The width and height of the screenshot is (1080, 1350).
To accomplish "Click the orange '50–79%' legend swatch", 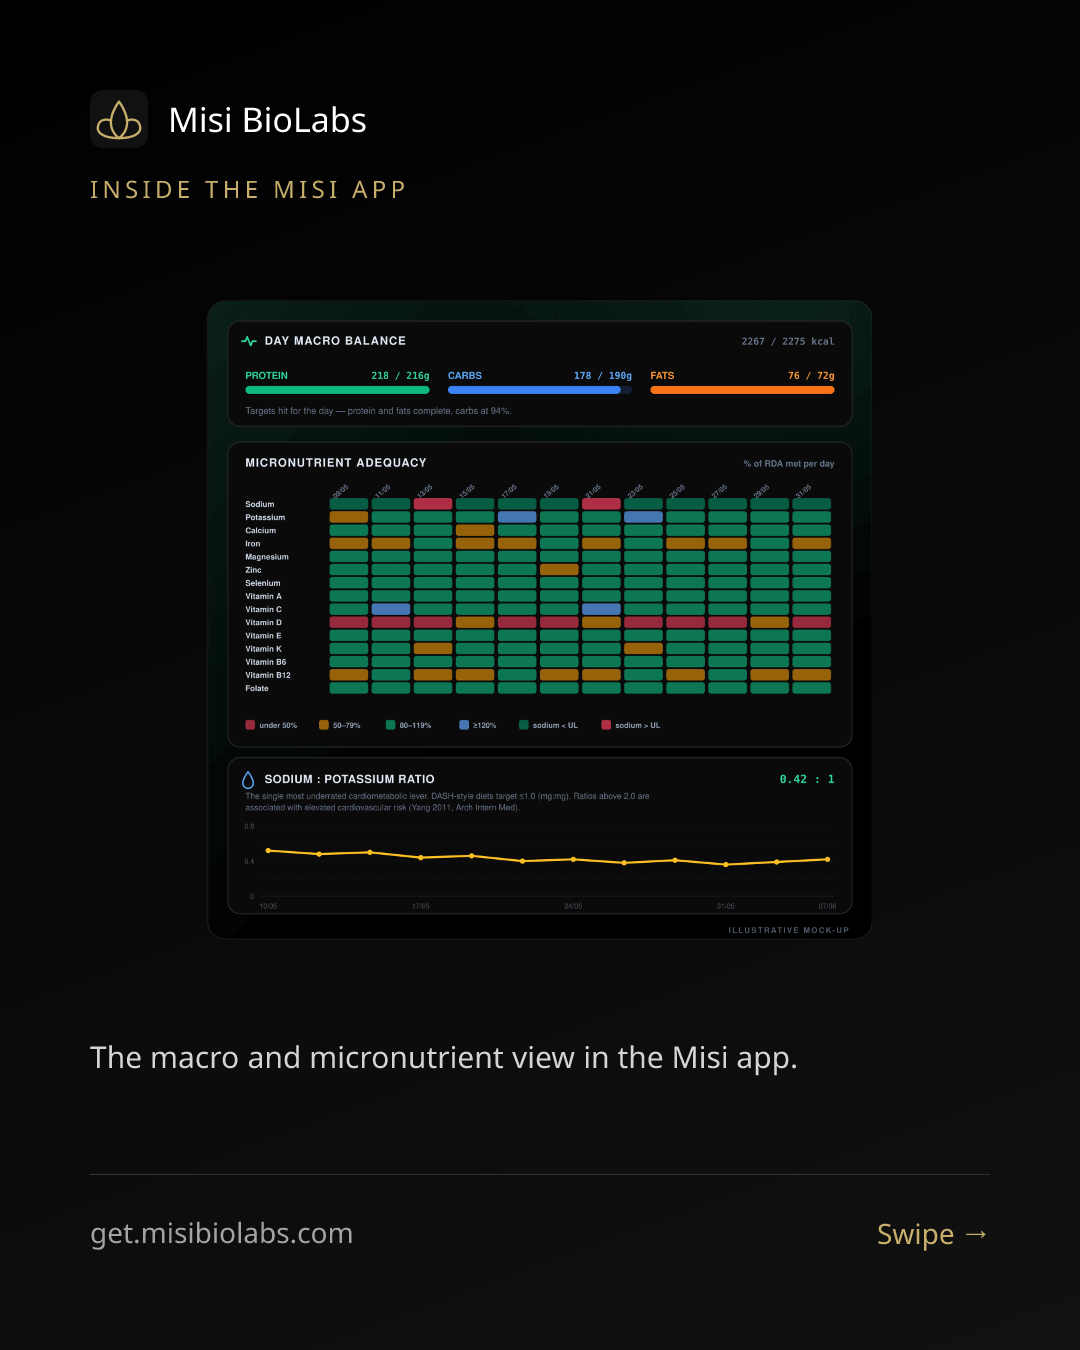I will pyautogui.click(x=324, y=725).
